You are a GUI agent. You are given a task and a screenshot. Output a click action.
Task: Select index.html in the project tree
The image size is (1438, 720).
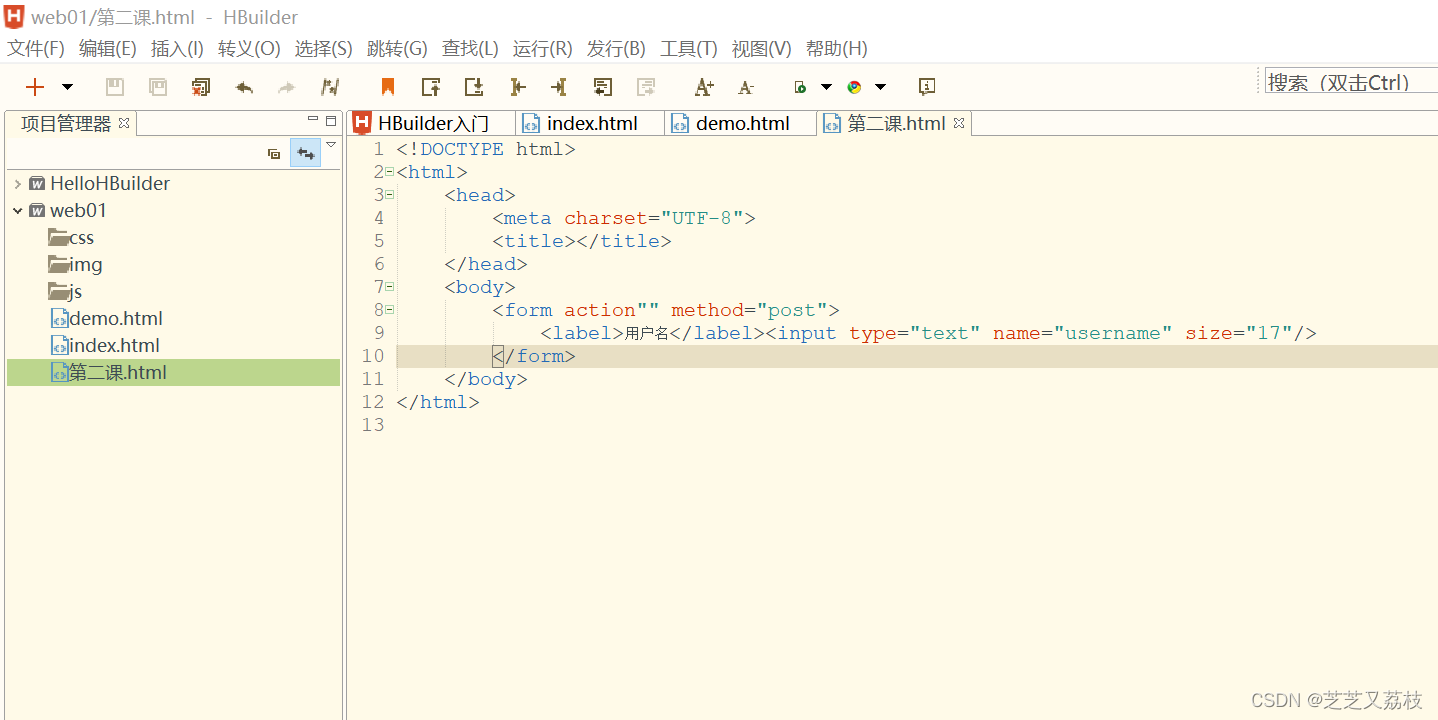[x=104, y=345]
